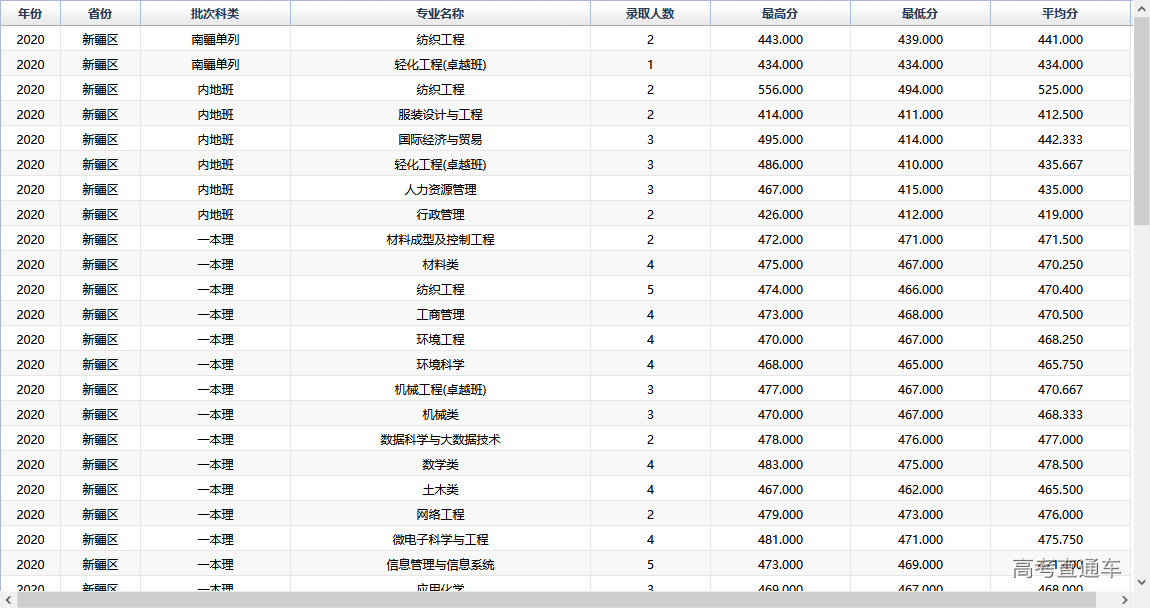This screenshot has width=1150, height=608.
Task: Select the 人力资源管理 major cell
Action: [440, 190]
